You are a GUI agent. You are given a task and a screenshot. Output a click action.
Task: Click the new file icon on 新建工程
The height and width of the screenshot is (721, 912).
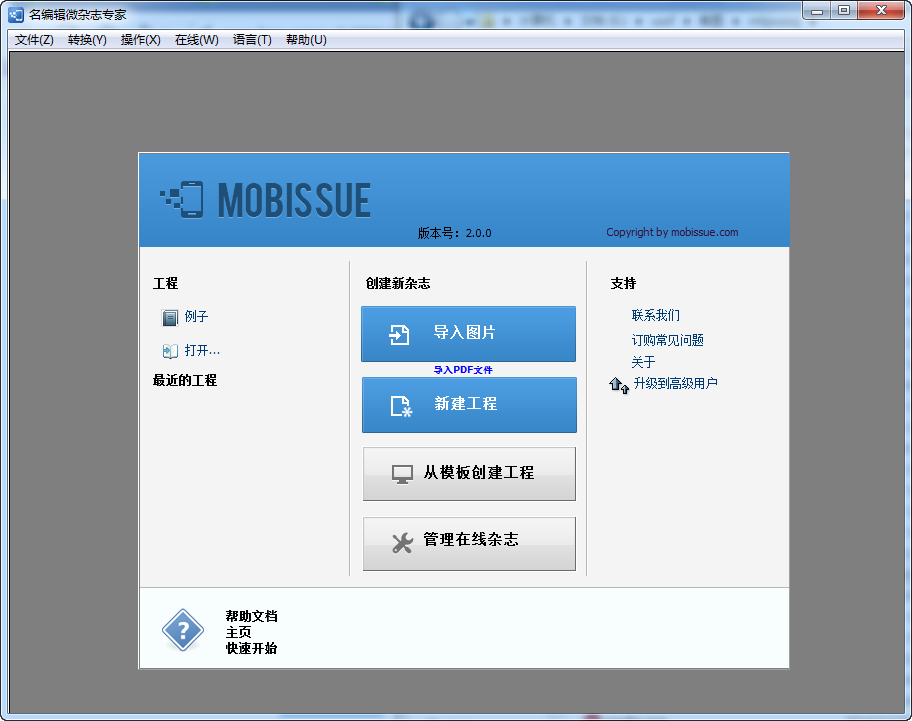(x=401, y=406)
